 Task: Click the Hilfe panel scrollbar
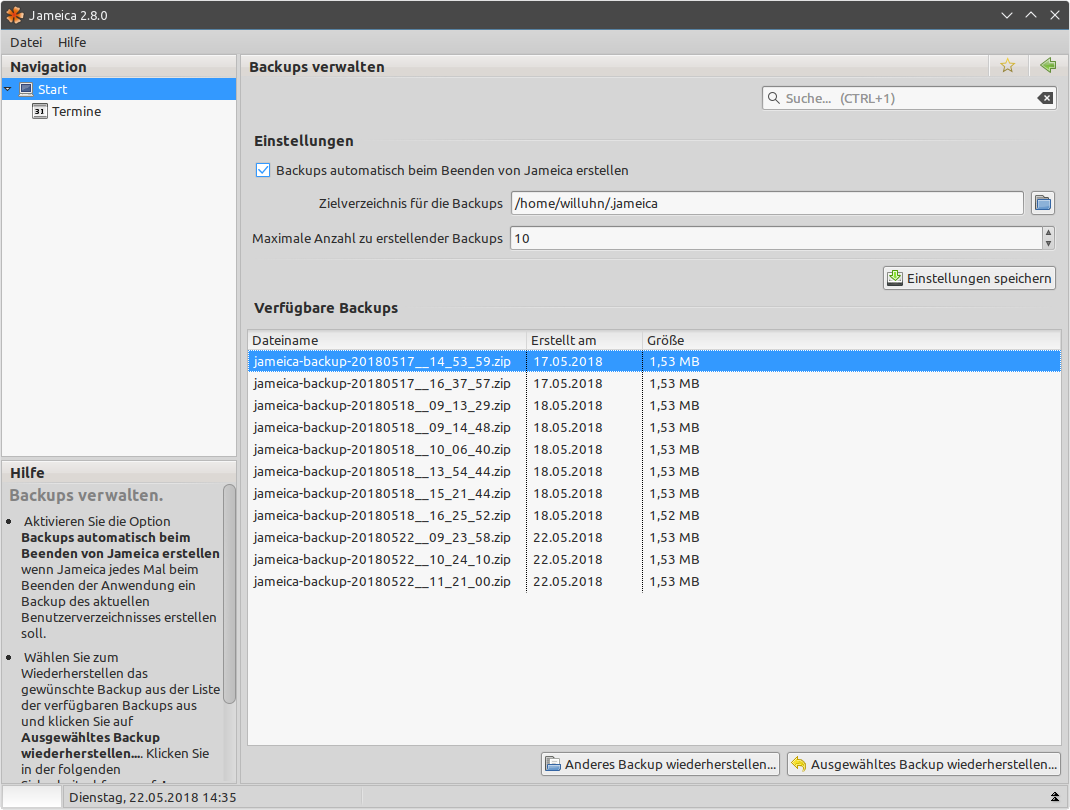point(229,594)
